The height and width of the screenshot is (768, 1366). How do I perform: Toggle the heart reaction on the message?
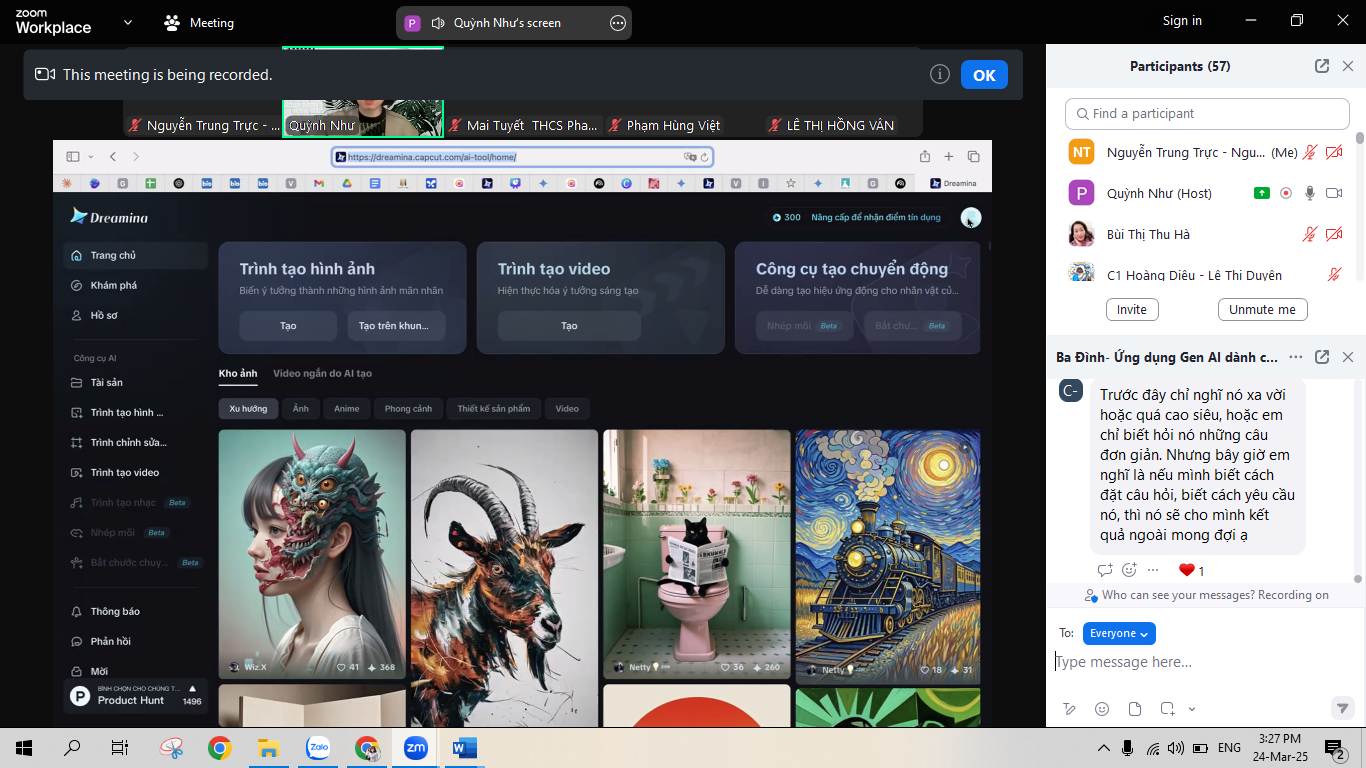1187,570
